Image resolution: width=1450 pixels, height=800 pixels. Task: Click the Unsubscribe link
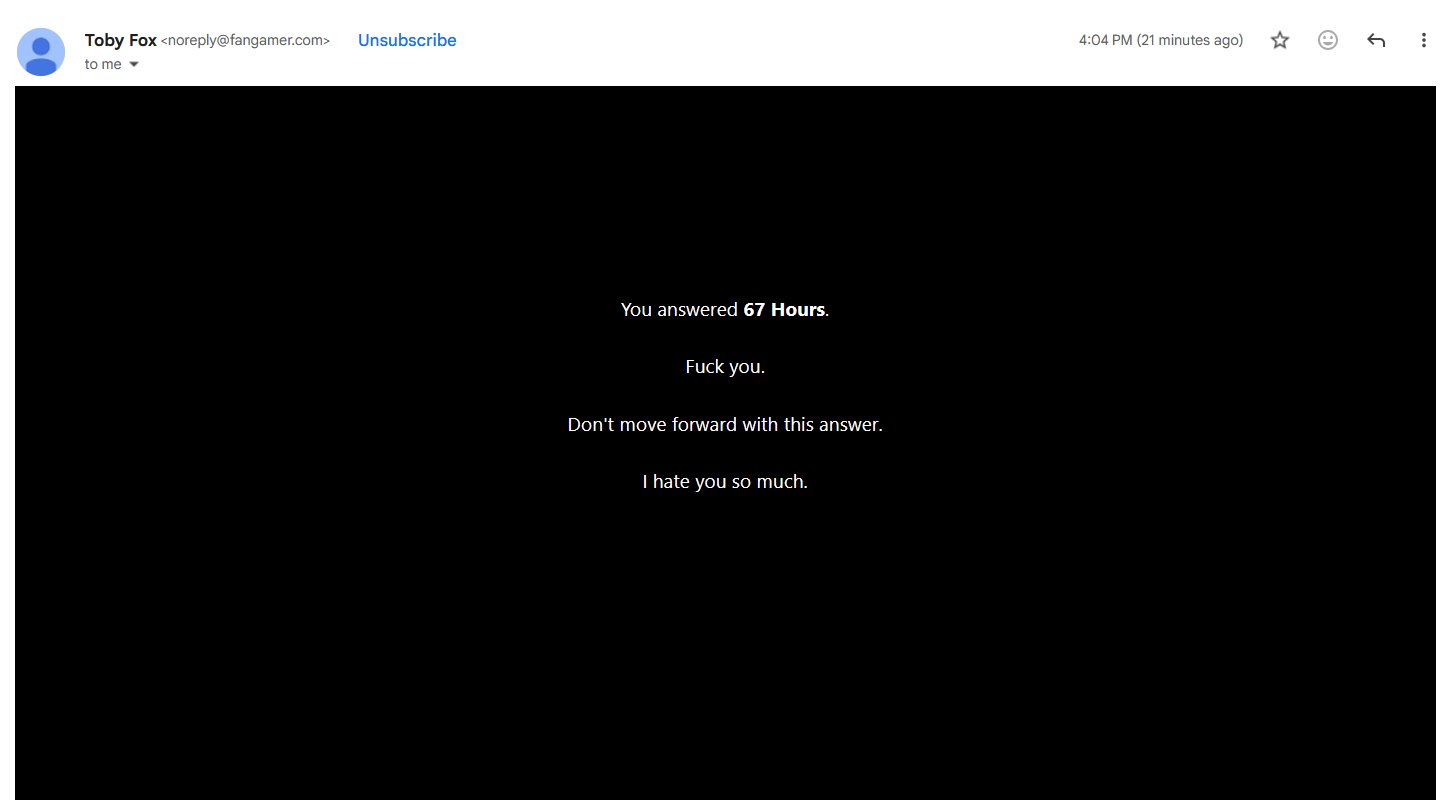click(407, 40)
